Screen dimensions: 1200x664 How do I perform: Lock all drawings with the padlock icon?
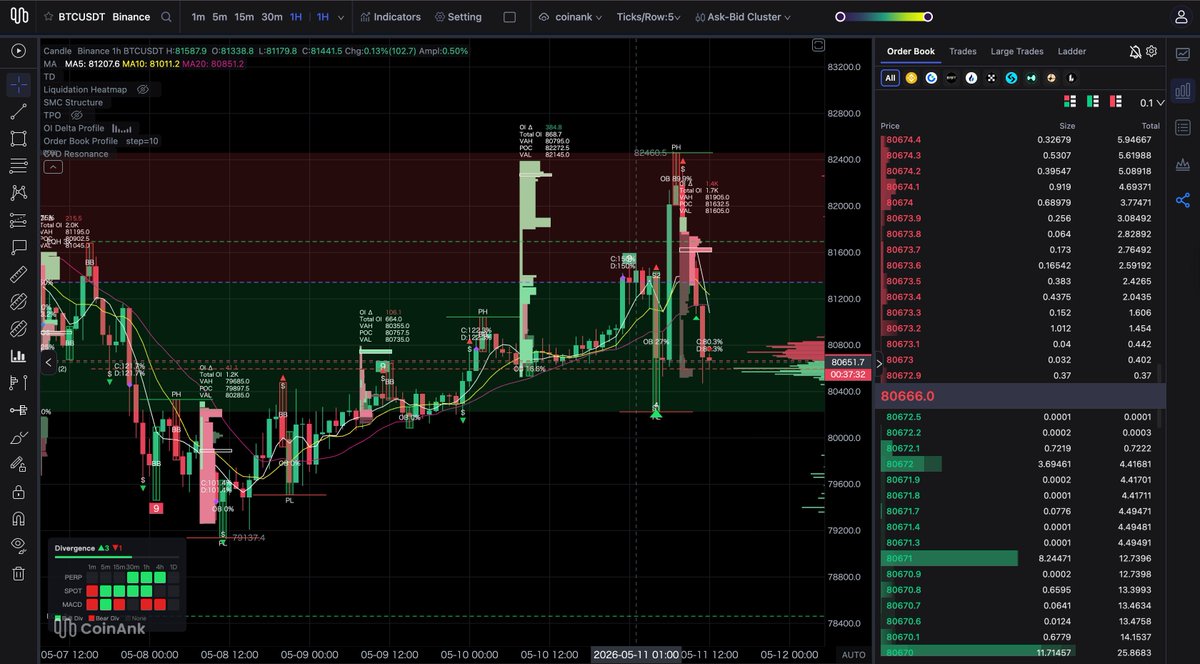[x=18, y=492]
